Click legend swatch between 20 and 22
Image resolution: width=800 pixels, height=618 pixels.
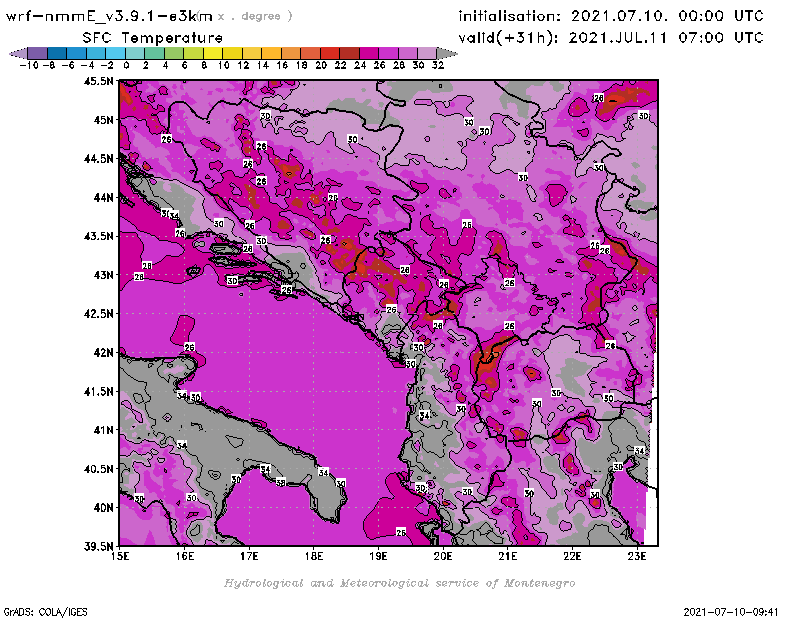click(330, 53)
